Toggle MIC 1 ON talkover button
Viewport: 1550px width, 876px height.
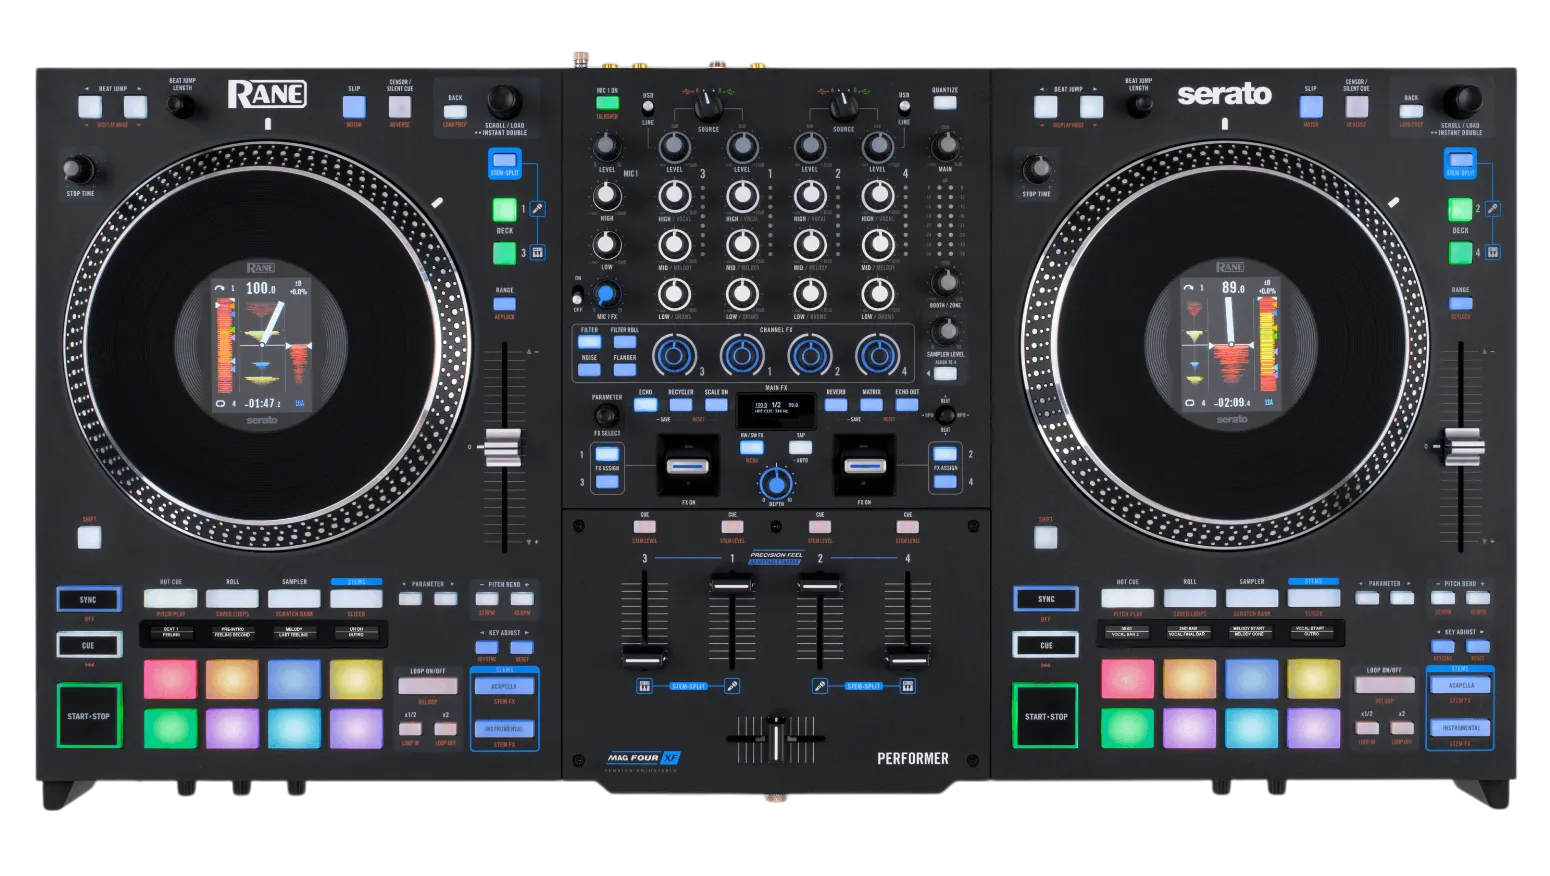coord(607,102)
